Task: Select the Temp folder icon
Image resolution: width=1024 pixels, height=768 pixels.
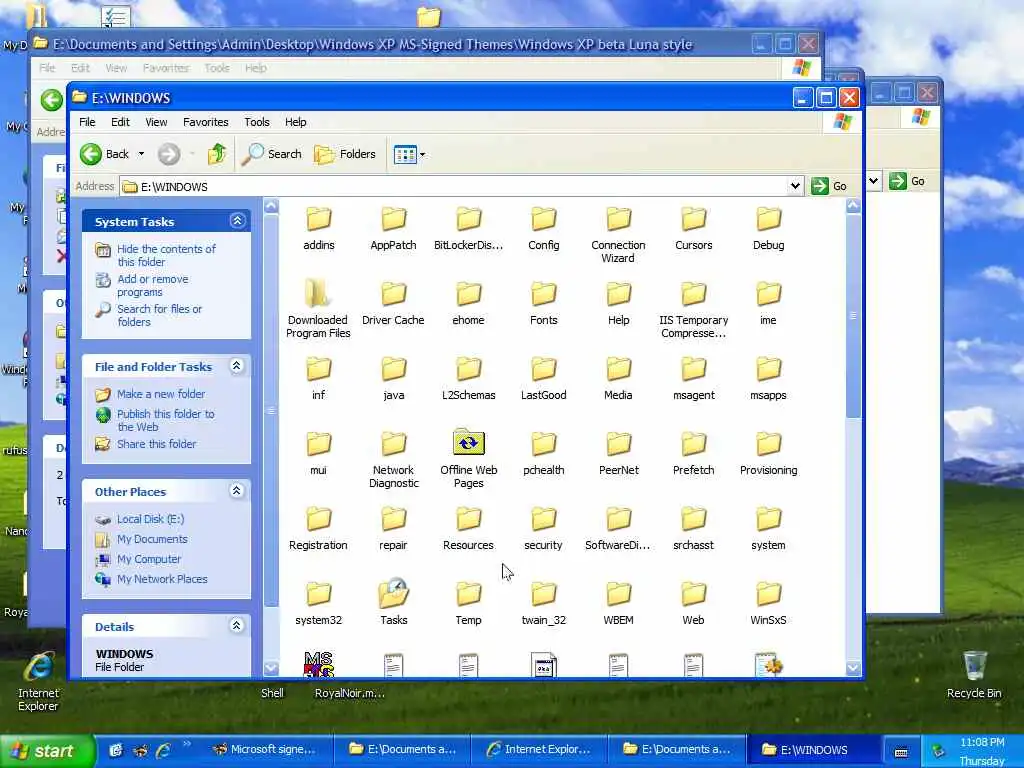Action: [468, 595]
